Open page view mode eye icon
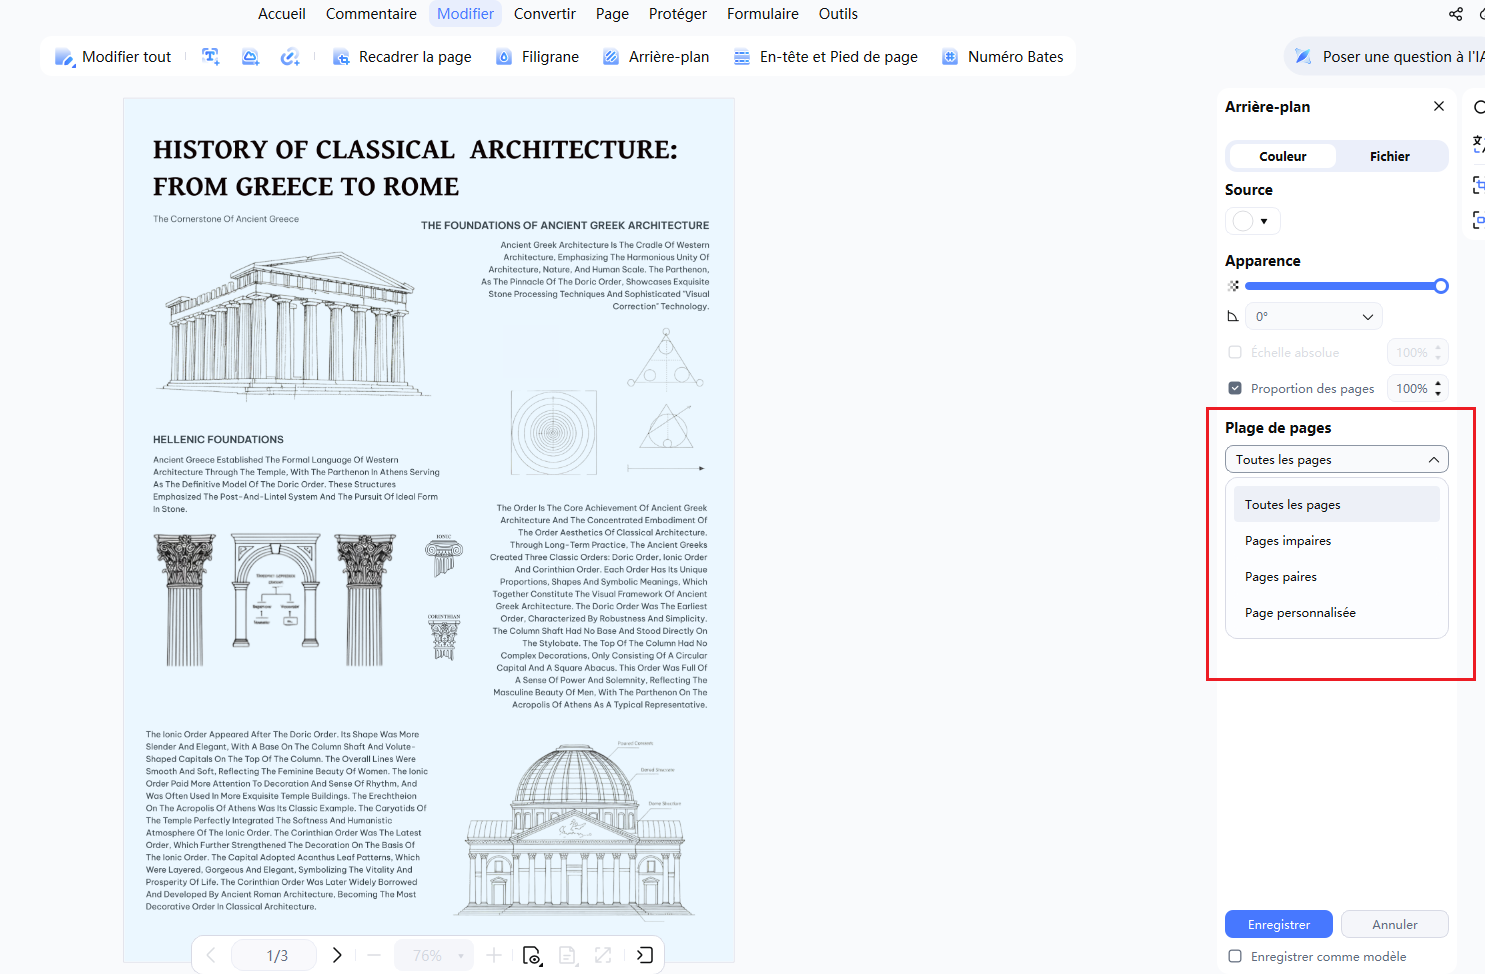Viewport: 1485px width, 974px height. coord(532,955)
